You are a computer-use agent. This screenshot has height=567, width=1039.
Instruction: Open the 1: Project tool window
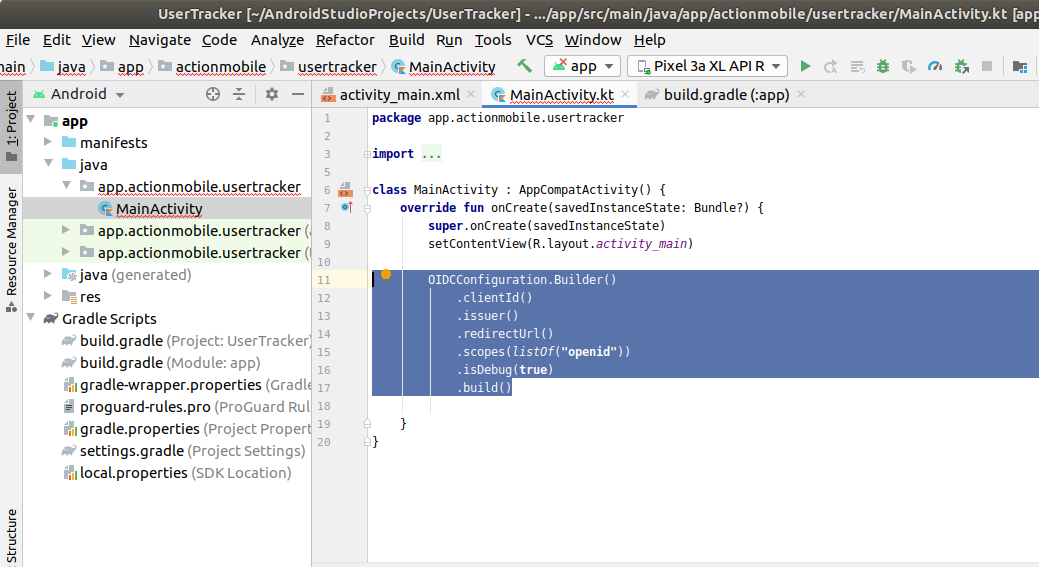point(11,126)
